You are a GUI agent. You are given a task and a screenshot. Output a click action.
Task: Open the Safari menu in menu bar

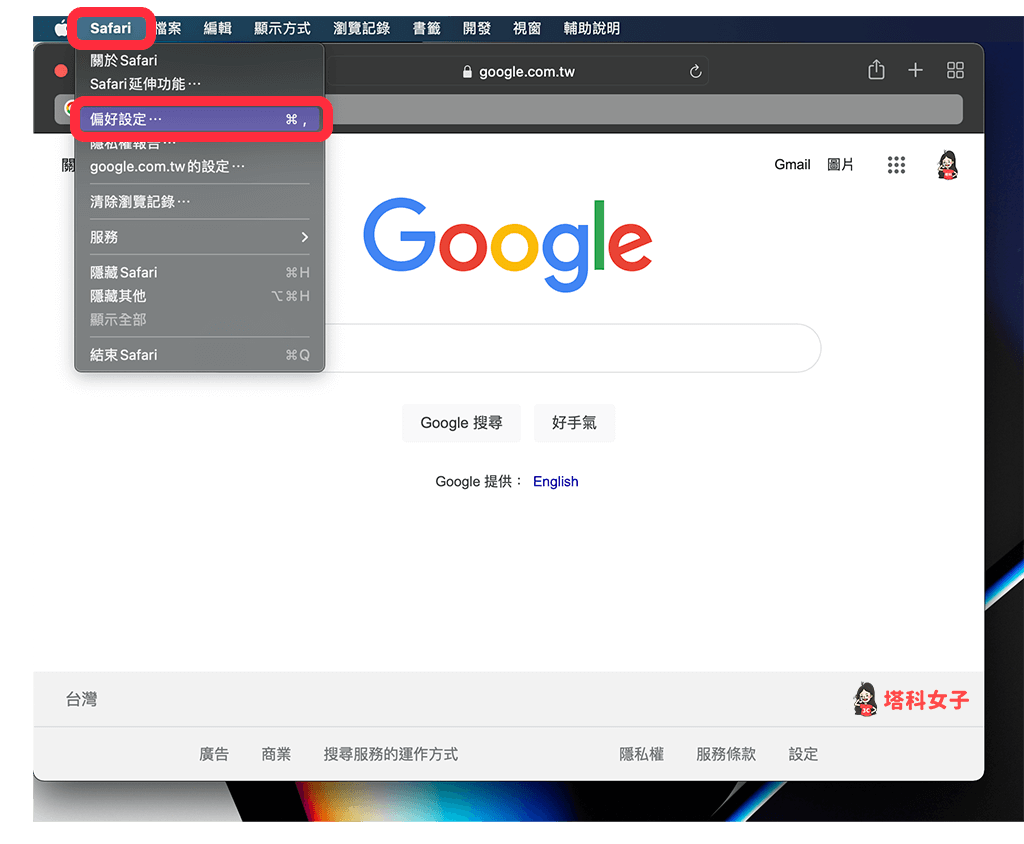click(110, 28)
